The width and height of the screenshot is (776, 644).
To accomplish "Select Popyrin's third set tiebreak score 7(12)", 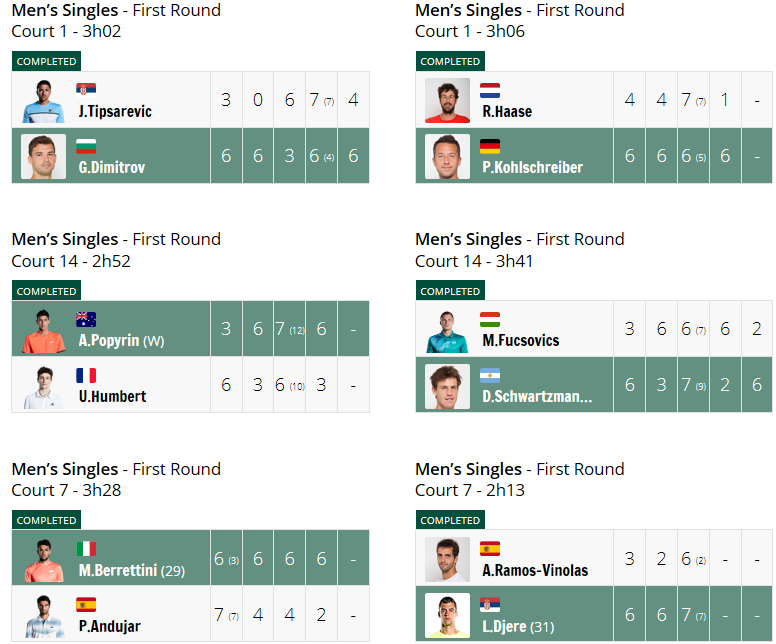I will tap(290, 329).
